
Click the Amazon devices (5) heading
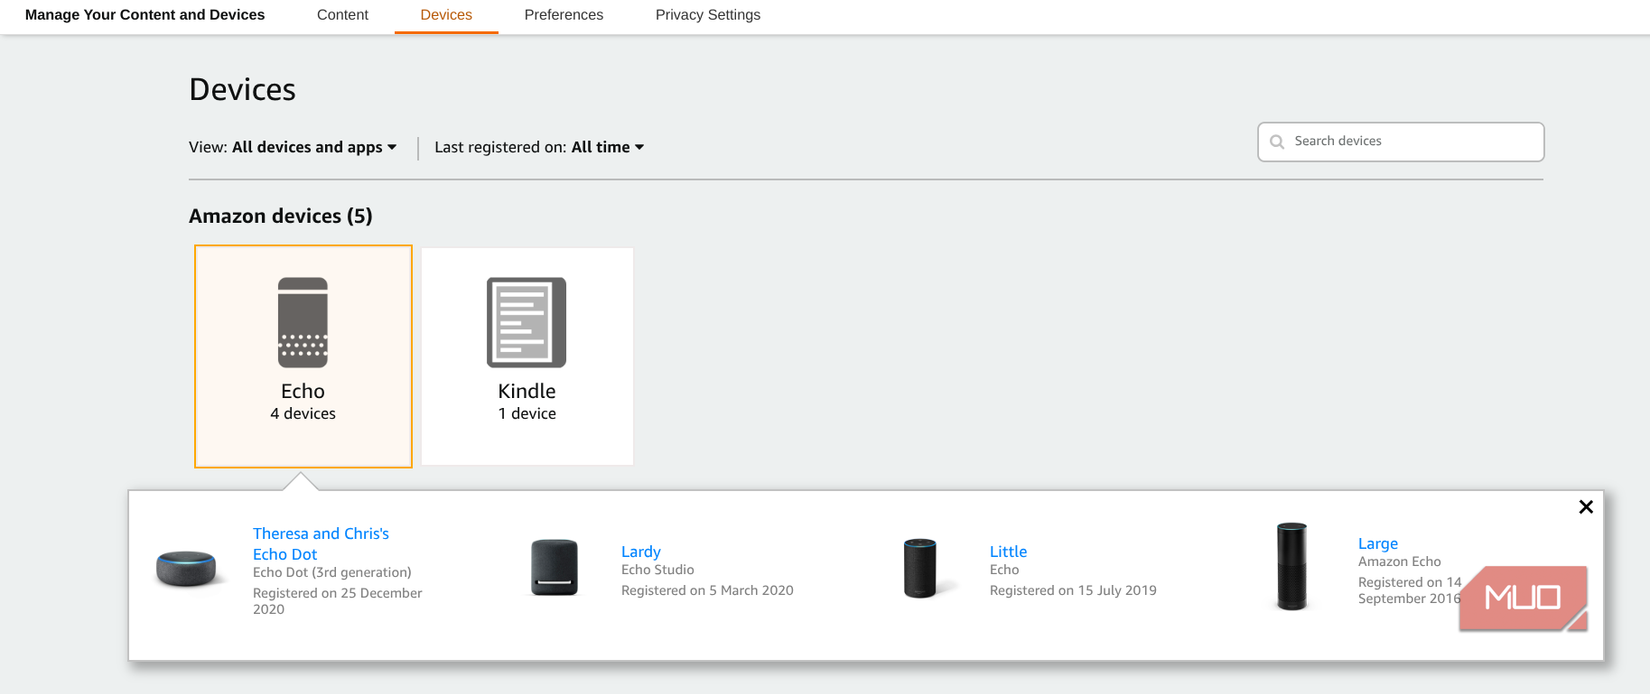coord(281,216)
